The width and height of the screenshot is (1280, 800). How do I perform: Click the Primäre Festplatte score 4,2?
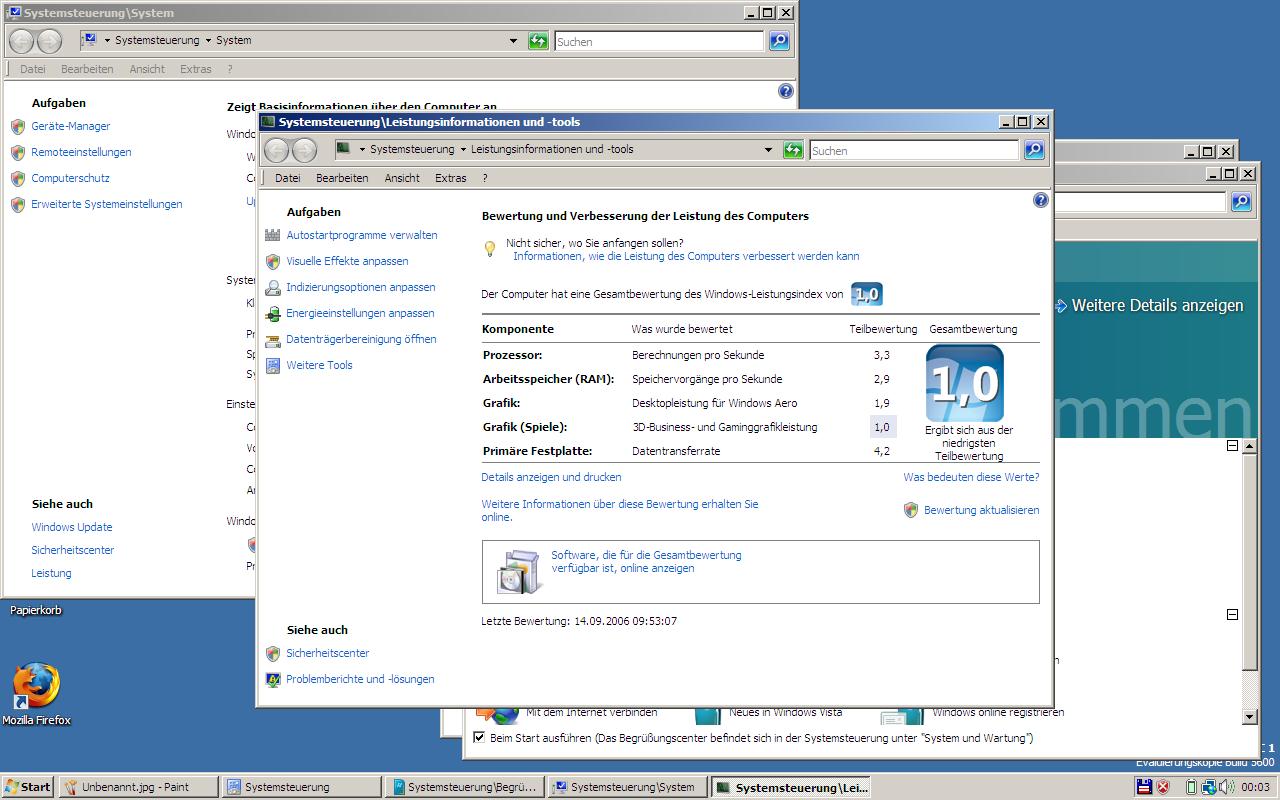coord(882,451)
